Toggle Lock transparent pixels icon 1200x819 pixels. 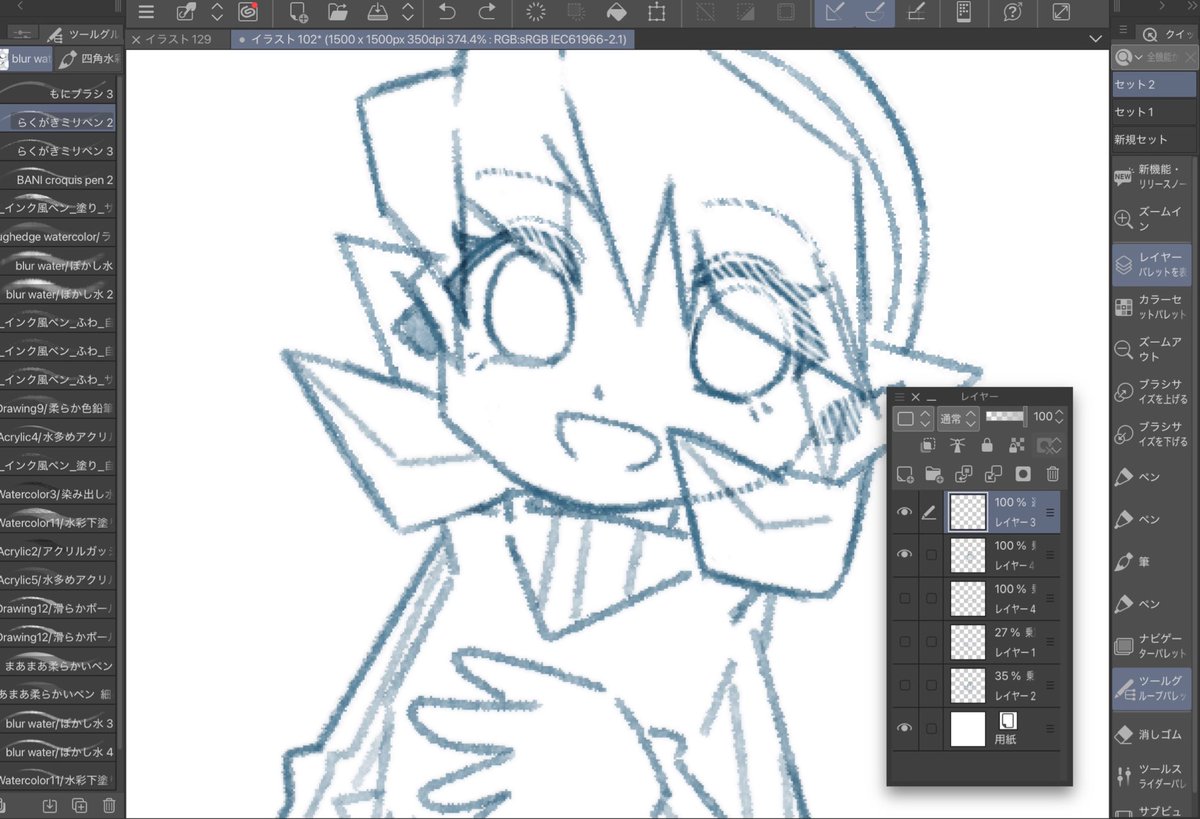tap(1018, 445)
